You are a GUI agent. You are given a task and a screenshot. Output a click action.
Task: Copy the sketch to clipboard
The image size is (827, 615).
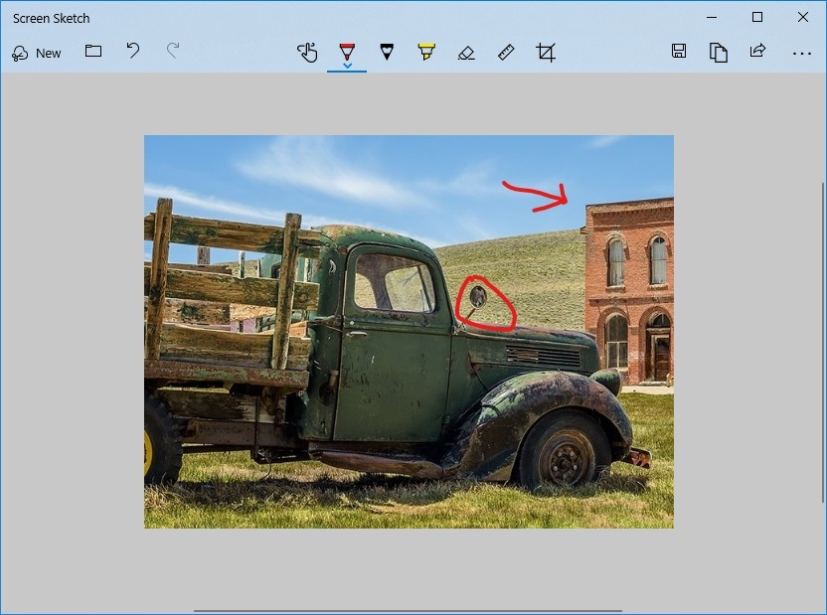(719, 52)
